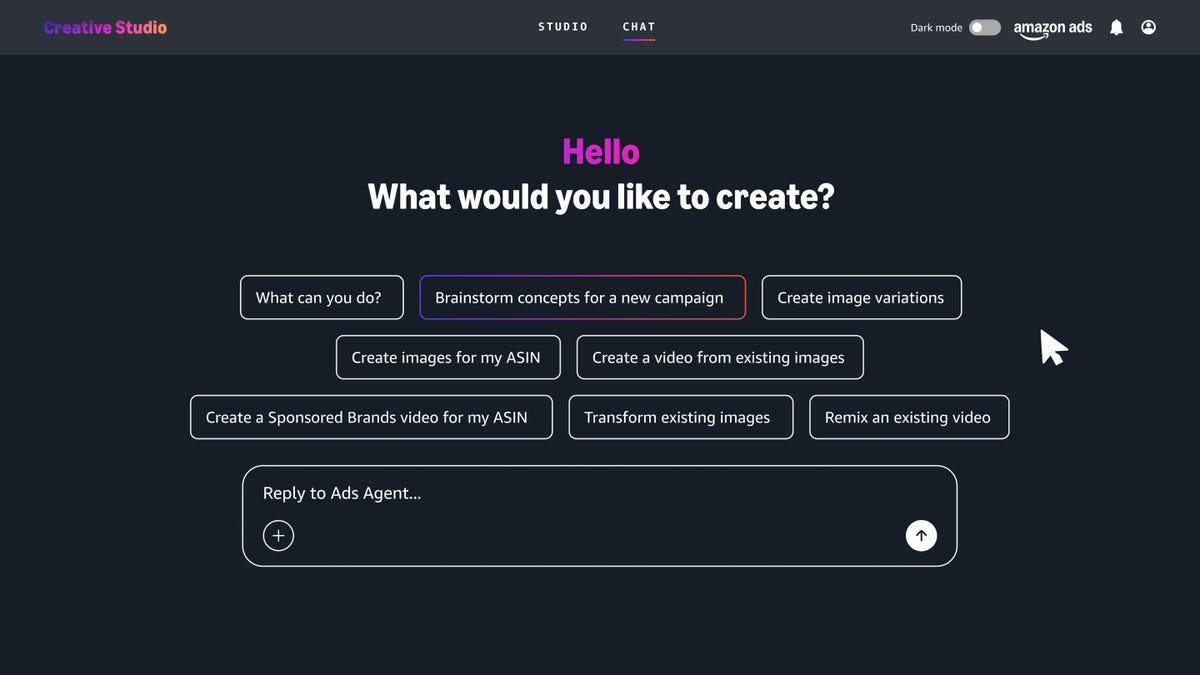Click the amazon ads logo
1200x675 pixels.
pyautogui.click(x=1052, y=29)
